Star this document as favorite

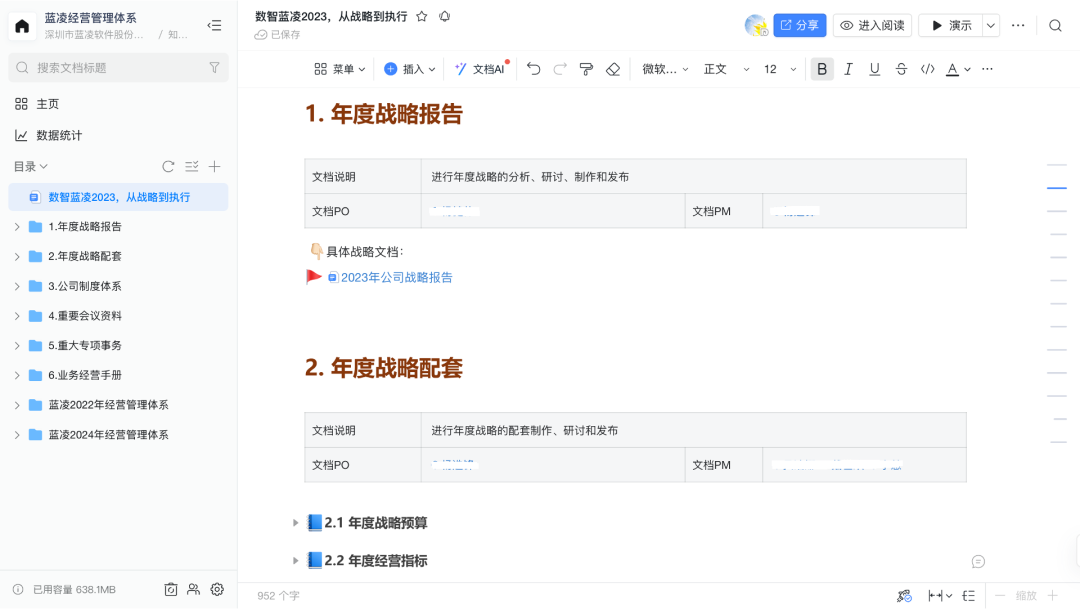pos(422,16)
